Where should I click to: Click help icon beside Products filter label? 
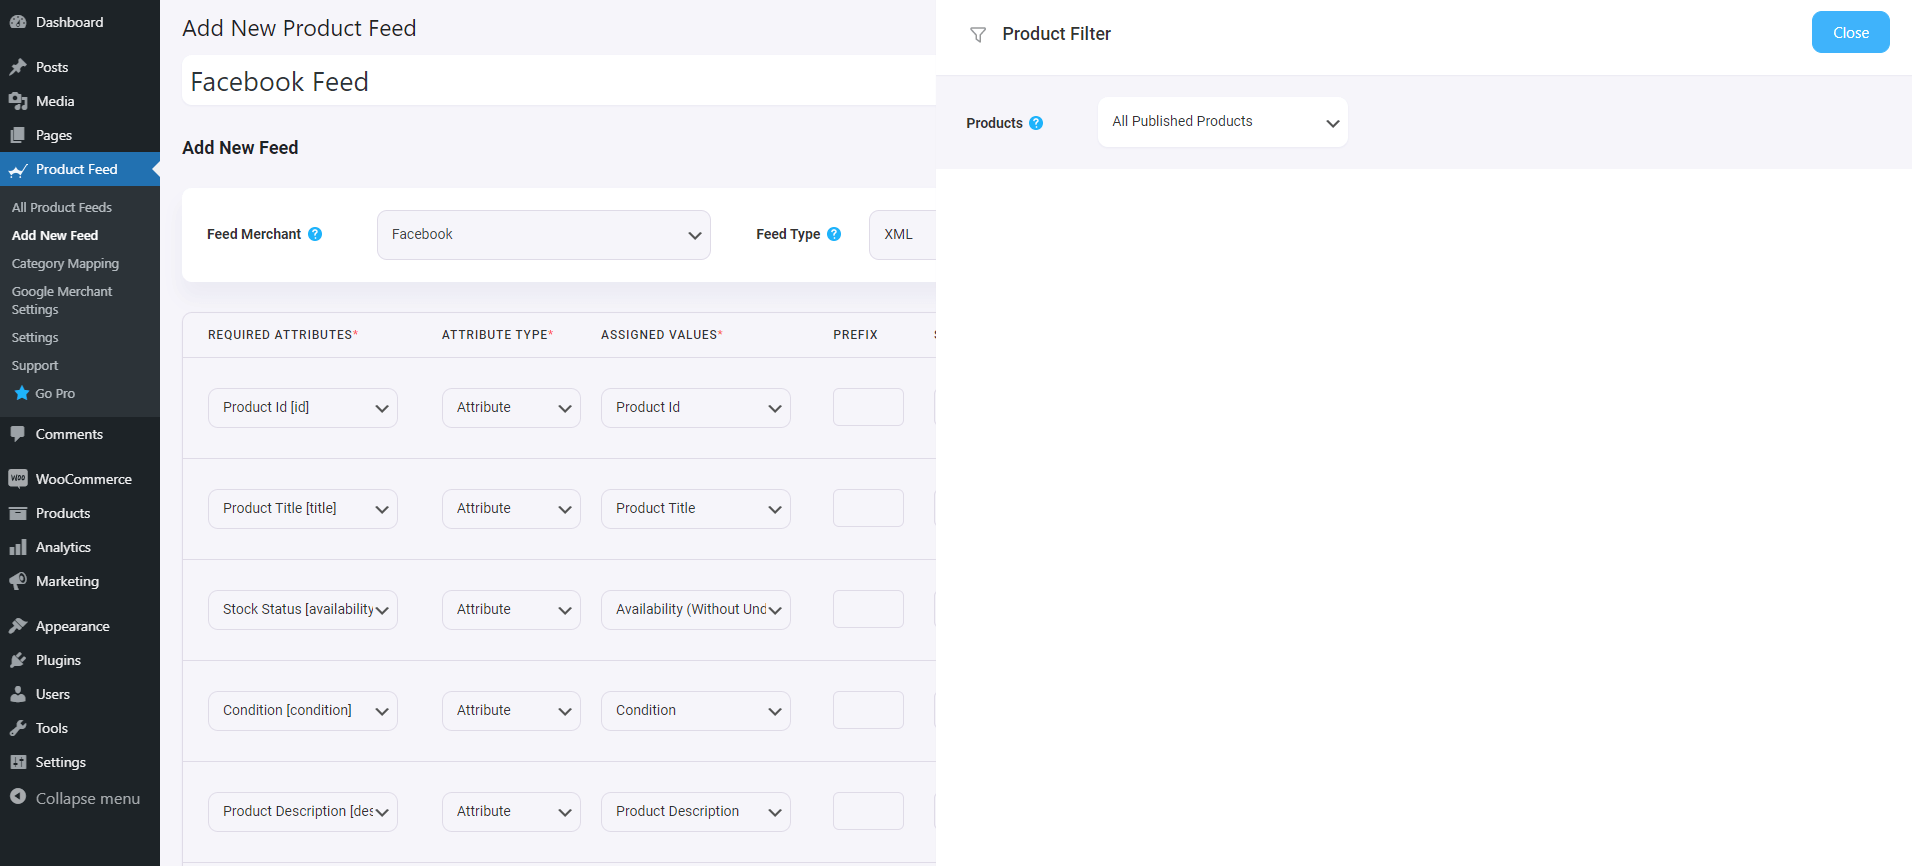(1036, 123)
